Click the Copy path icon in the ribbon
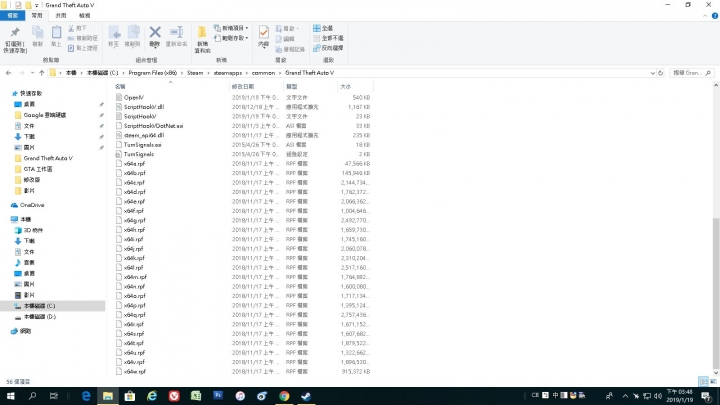The width and height of the screenshot is (720, 405). pyautogui.click(x=71, y=38)
